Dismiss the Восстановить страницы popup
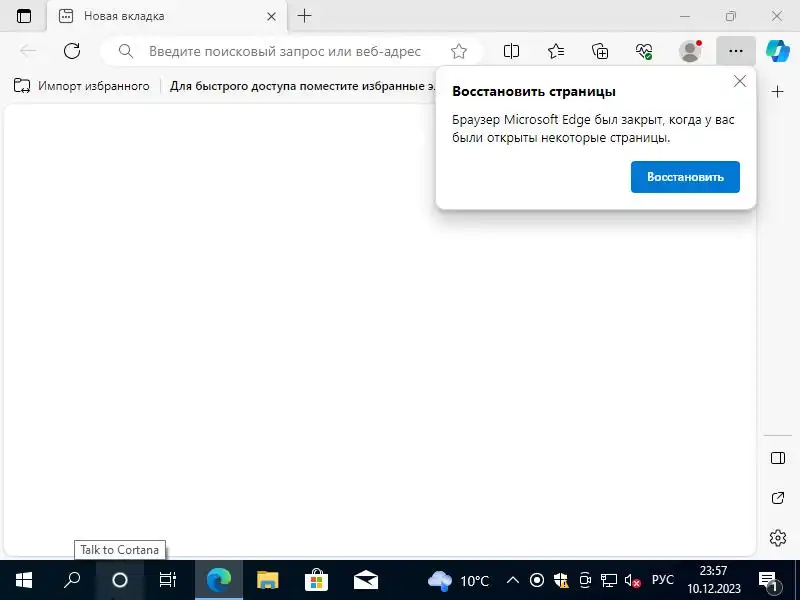The width and height of the screenshot is (800, 600). (x=740, y=81)
